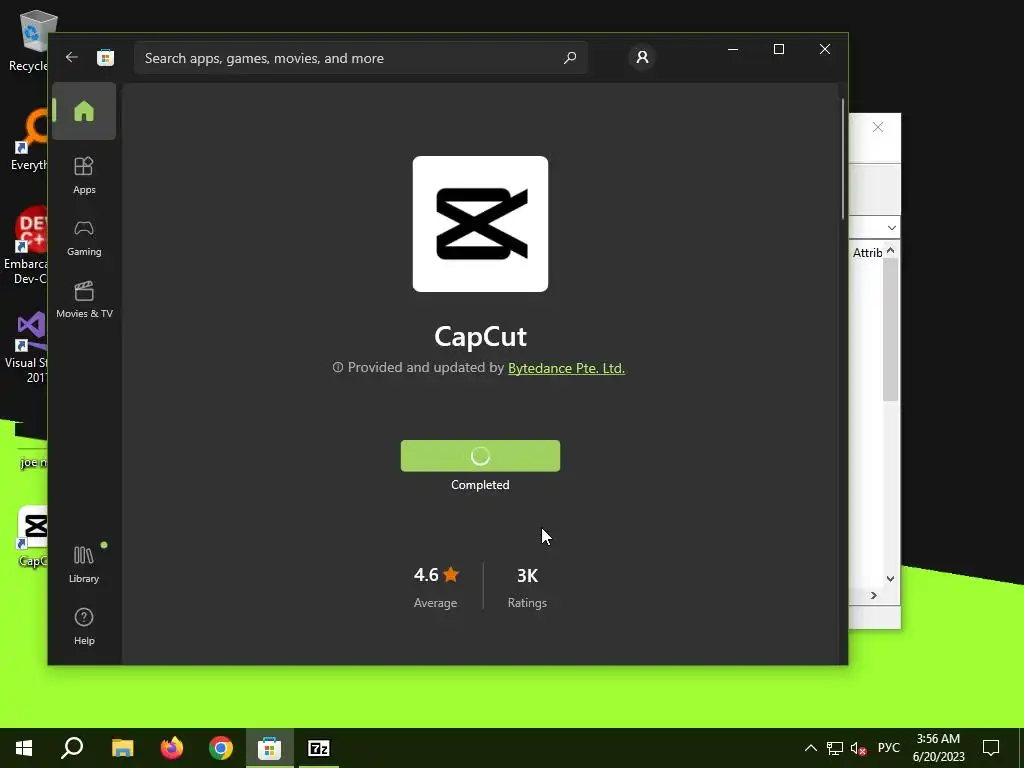This screenshot has height=768, width=1024.
Task: Select the Visual Studio desktop shortcut
Action: click(x=27, y=348)
